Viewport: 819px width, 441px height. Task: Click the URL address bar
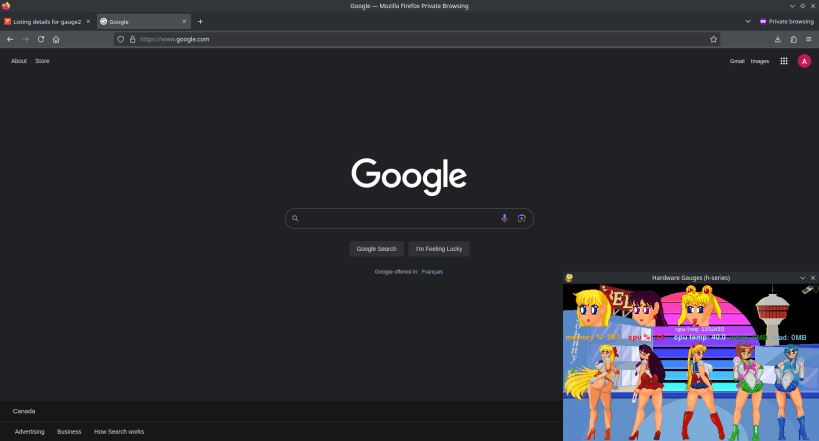coord(418,39)
